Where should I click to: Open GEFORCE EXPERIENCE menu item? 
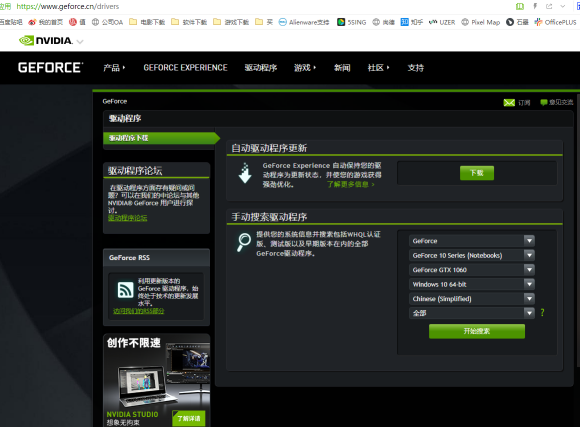(x=185, y=68)
